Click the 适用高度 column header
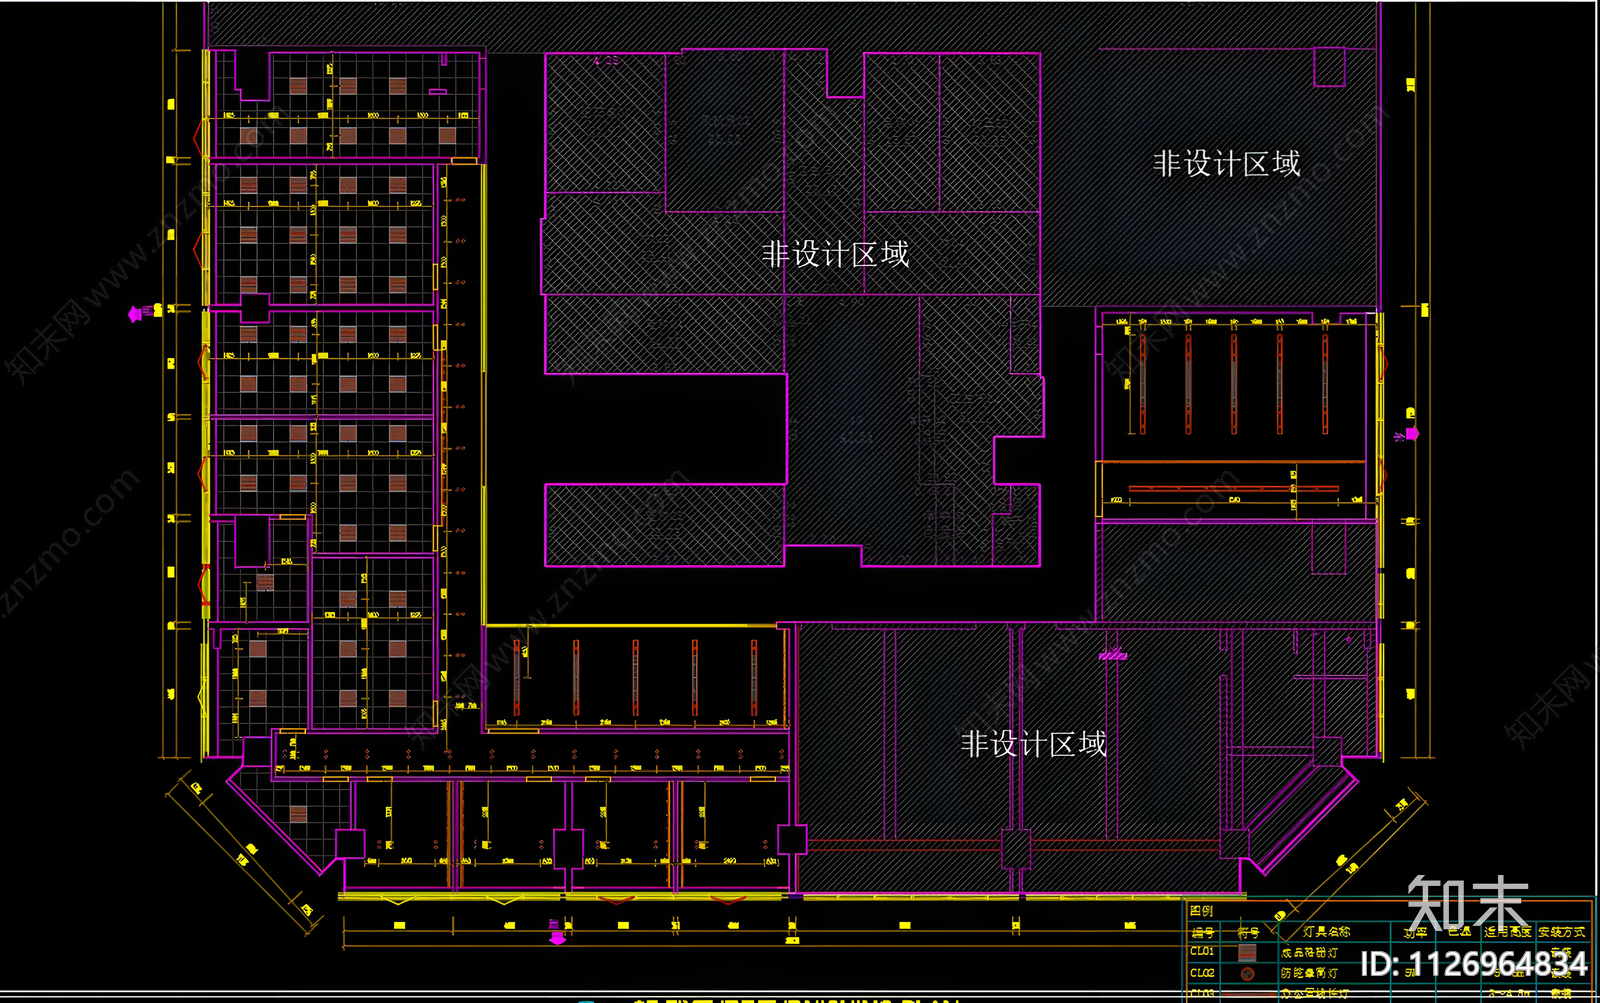Image resolution: width=1600 pixels, height=1003 pixels. tap(1508, 932)
